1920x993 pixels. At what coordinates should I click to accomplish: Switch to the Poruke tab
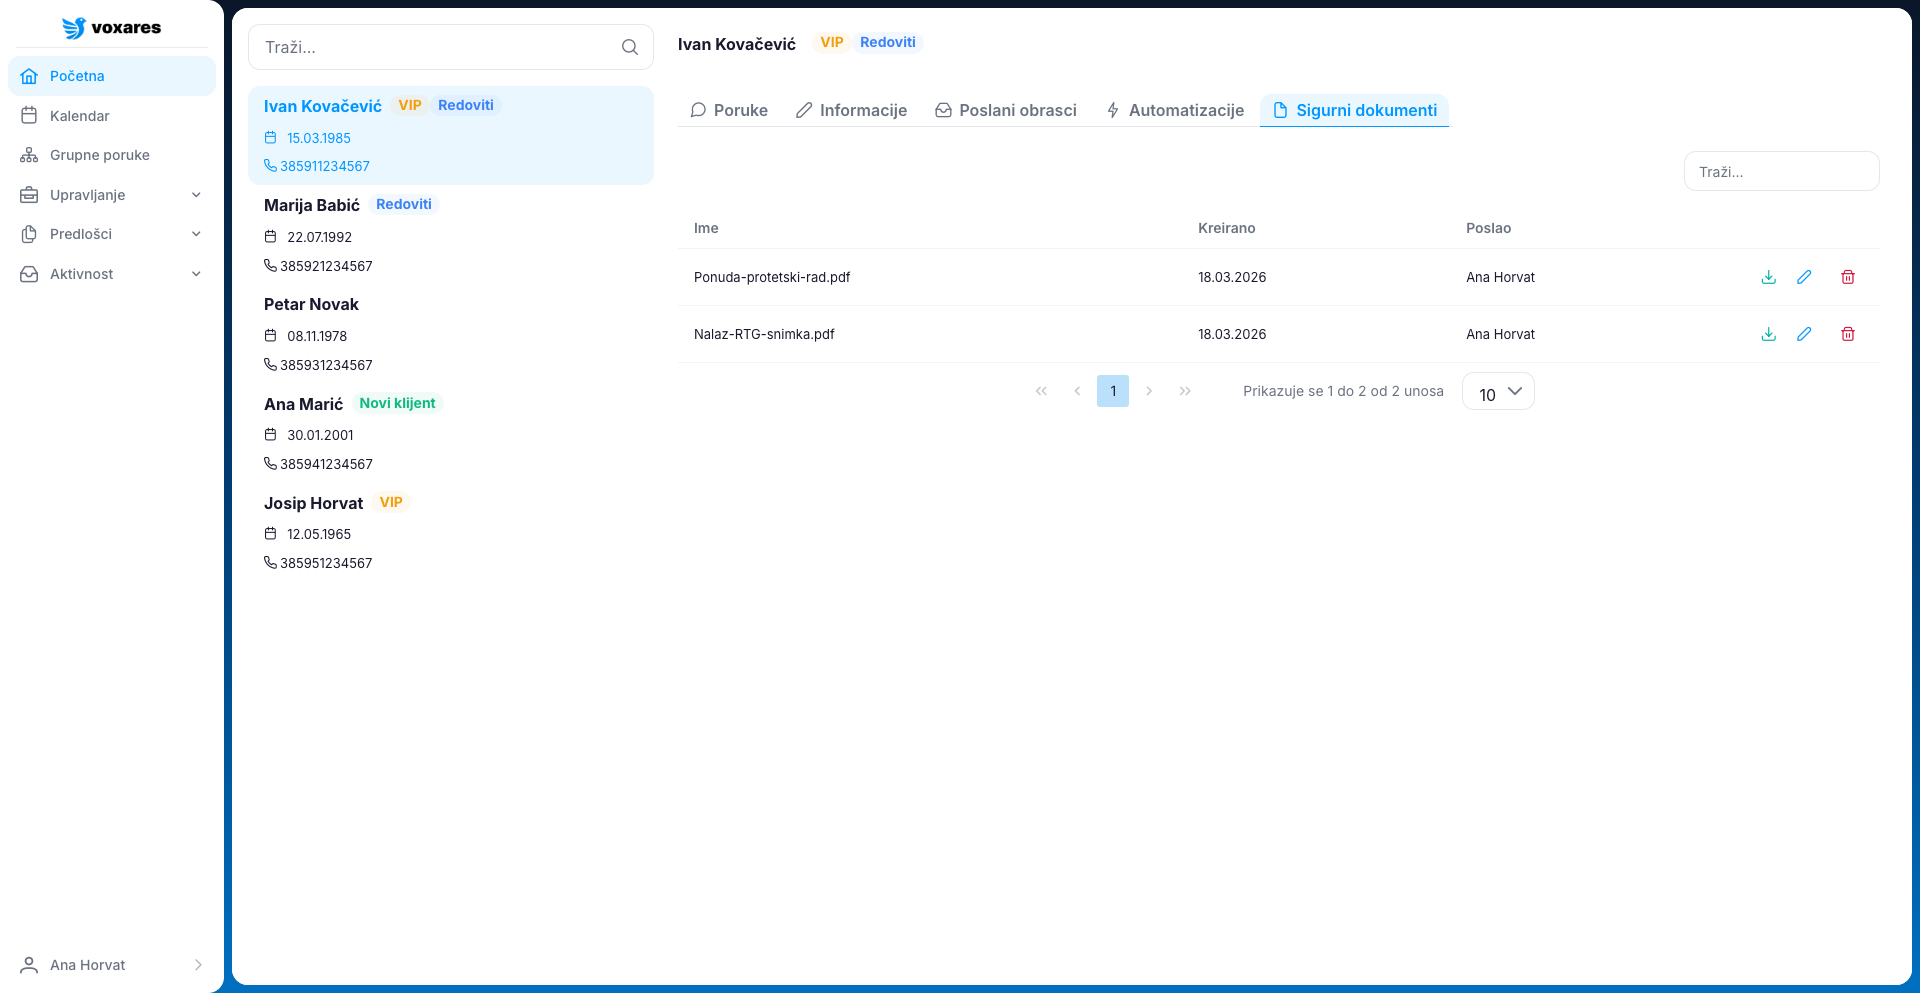[x=729, y=110]
